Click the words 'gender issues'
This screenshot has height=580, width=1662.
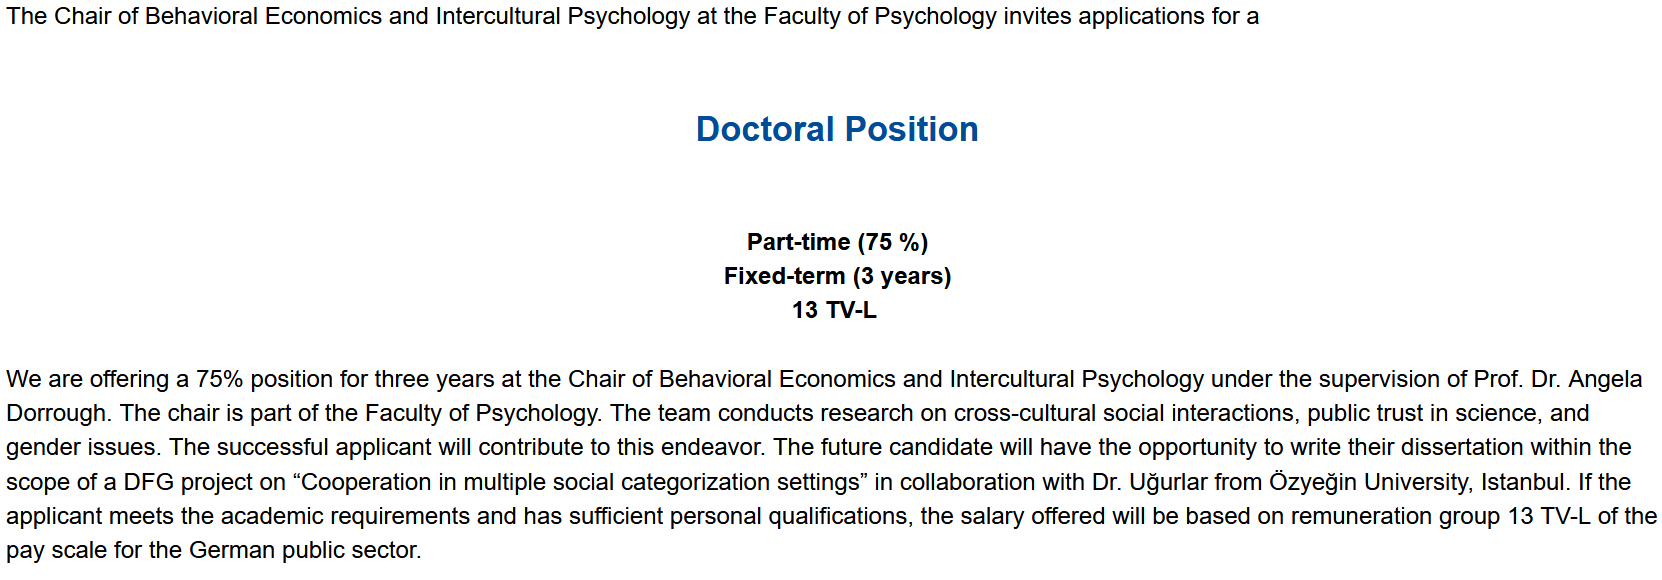click(81, 448)
